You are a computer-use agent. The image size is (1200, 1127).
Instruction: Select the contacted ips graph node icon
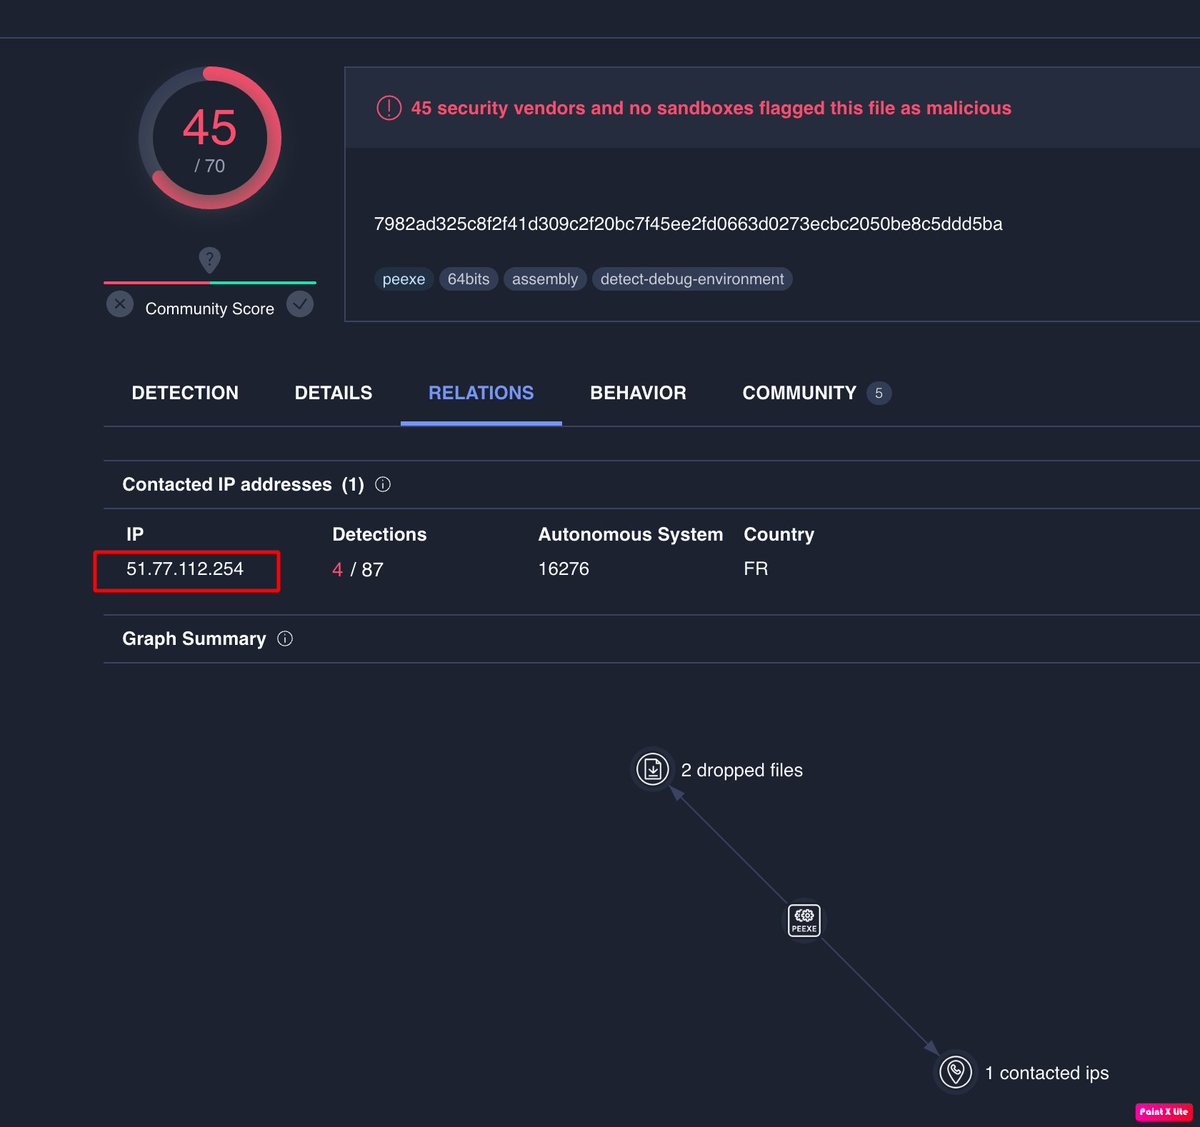tap(956, 1073)
